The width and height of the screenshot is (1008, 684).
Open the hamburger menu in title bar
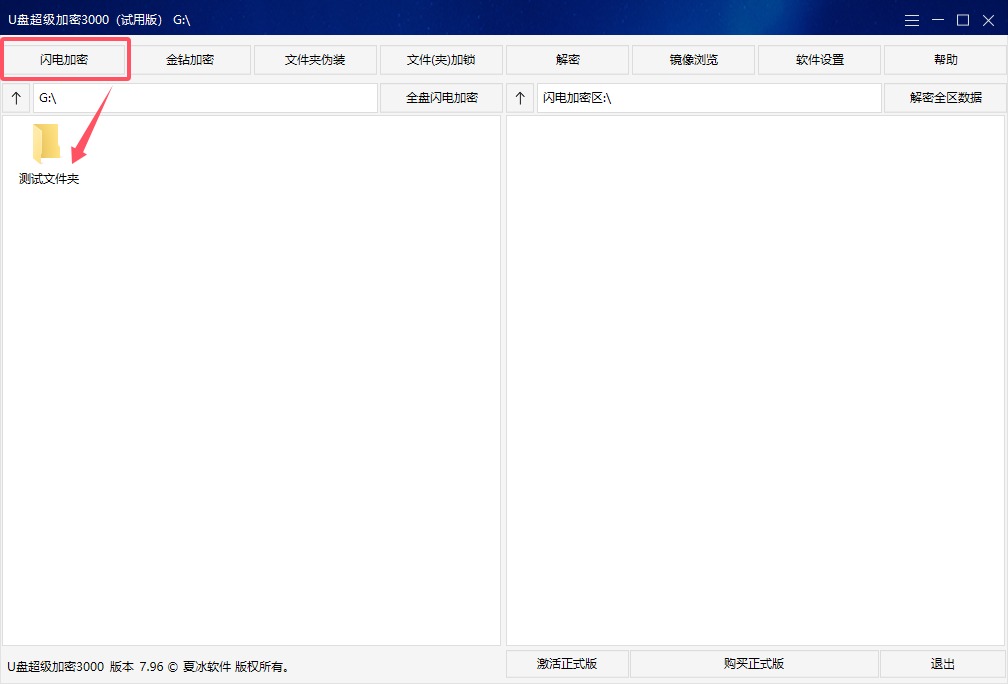(912, 21)
